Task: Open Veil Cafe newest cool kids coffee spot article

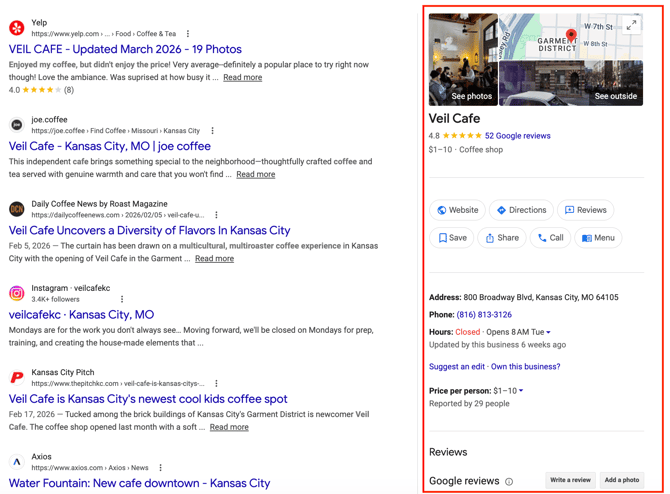Action: coord(148,399)
